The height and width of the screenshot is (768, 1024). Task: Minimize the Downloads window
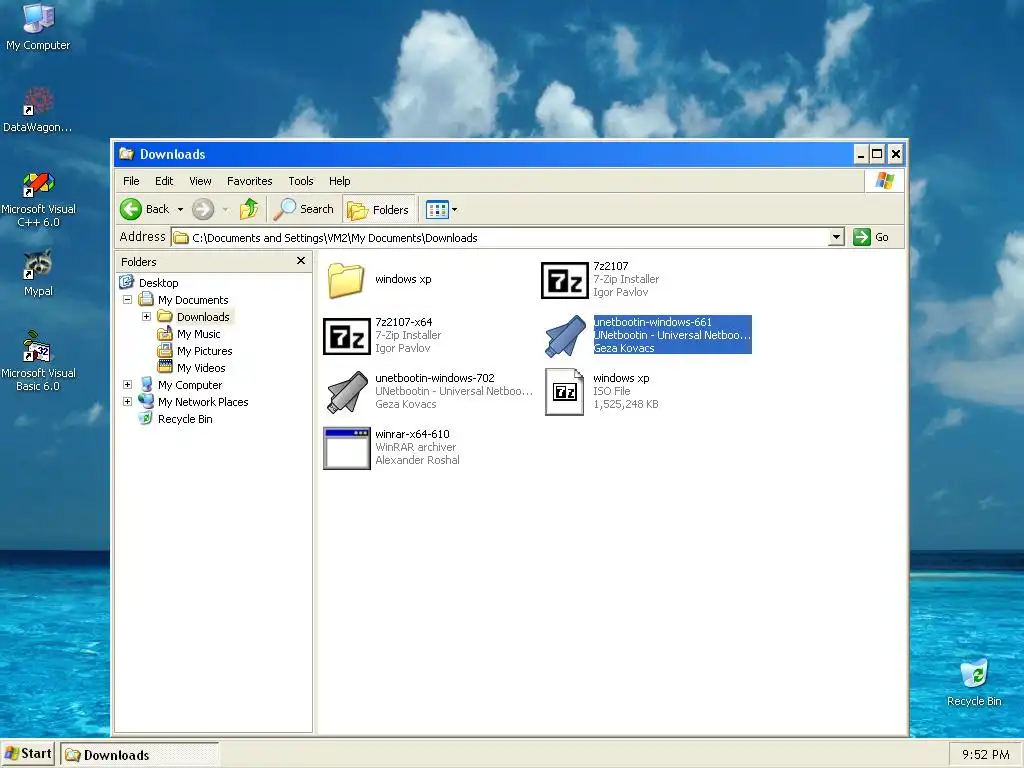pos(861,154)
